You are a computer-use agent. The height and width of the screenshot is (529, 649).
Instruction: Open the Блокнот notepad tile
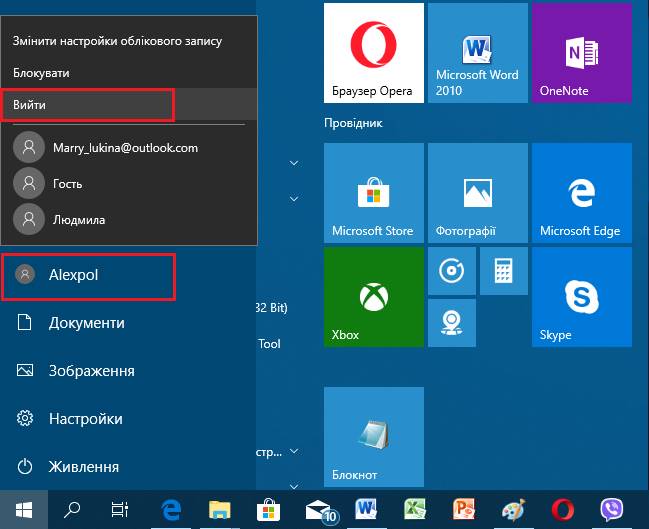pyautogui.click(x=373, y=437)
